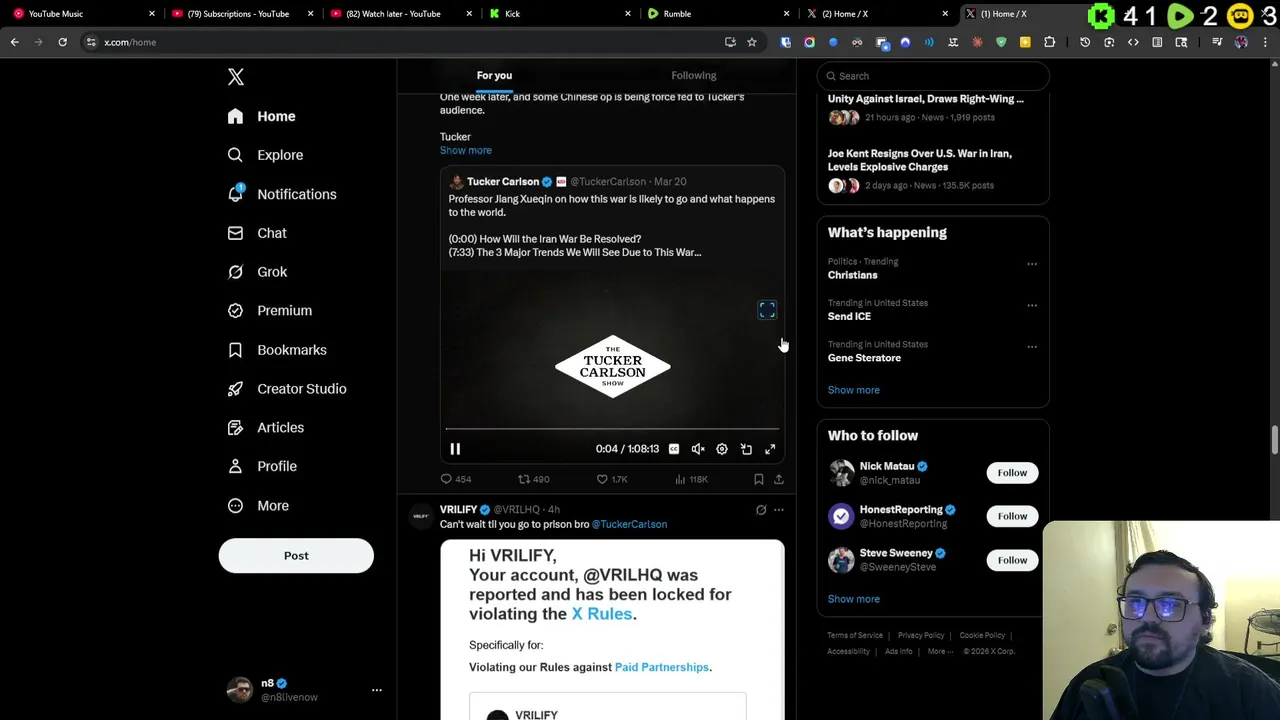1280x720 pixels.
Task: Open Notifications page
Action: click(282, 194)
